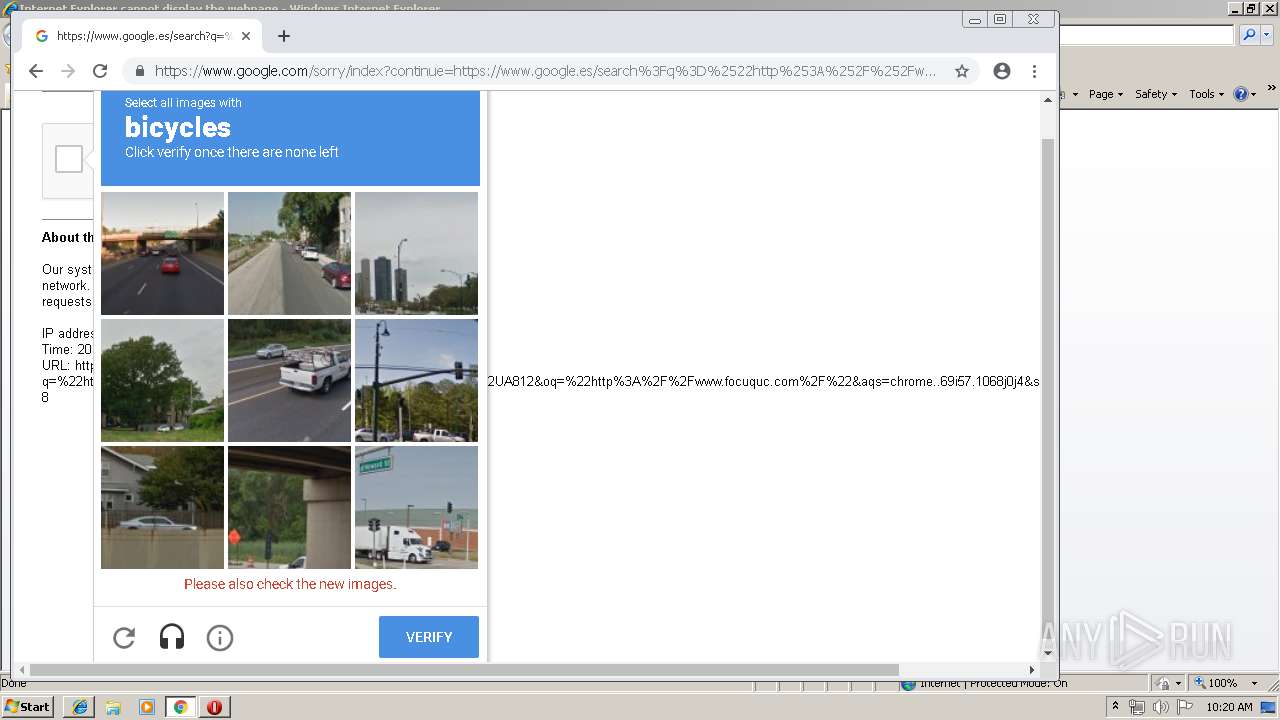
Task: Open the Start menu
Action: coord(28,707)
